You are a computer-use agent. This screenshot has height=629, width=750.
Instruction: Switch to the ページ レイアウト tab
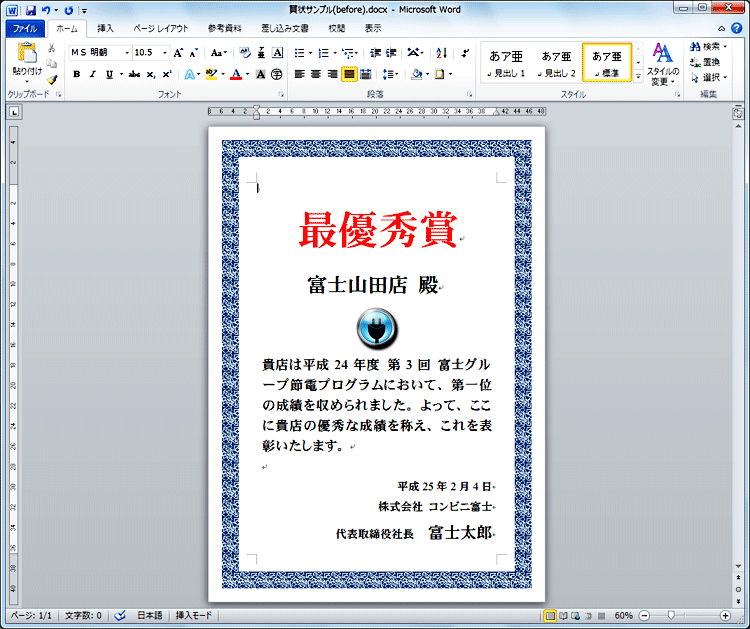coord(161,29)
